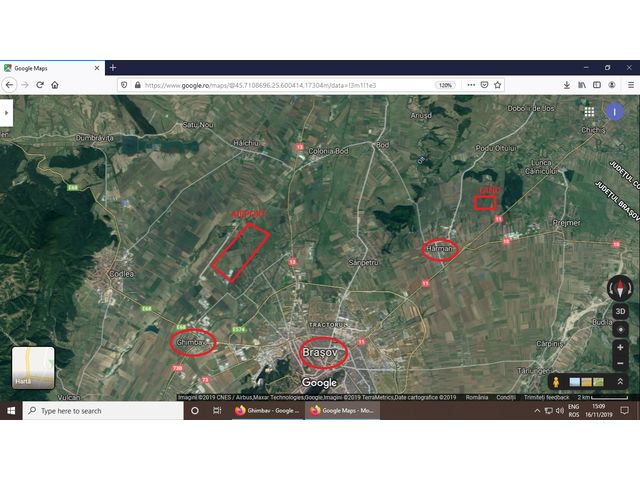The image size is (640, 480).
Task: Show hidden system tray icons chevron
Action: tap(537, 411)
